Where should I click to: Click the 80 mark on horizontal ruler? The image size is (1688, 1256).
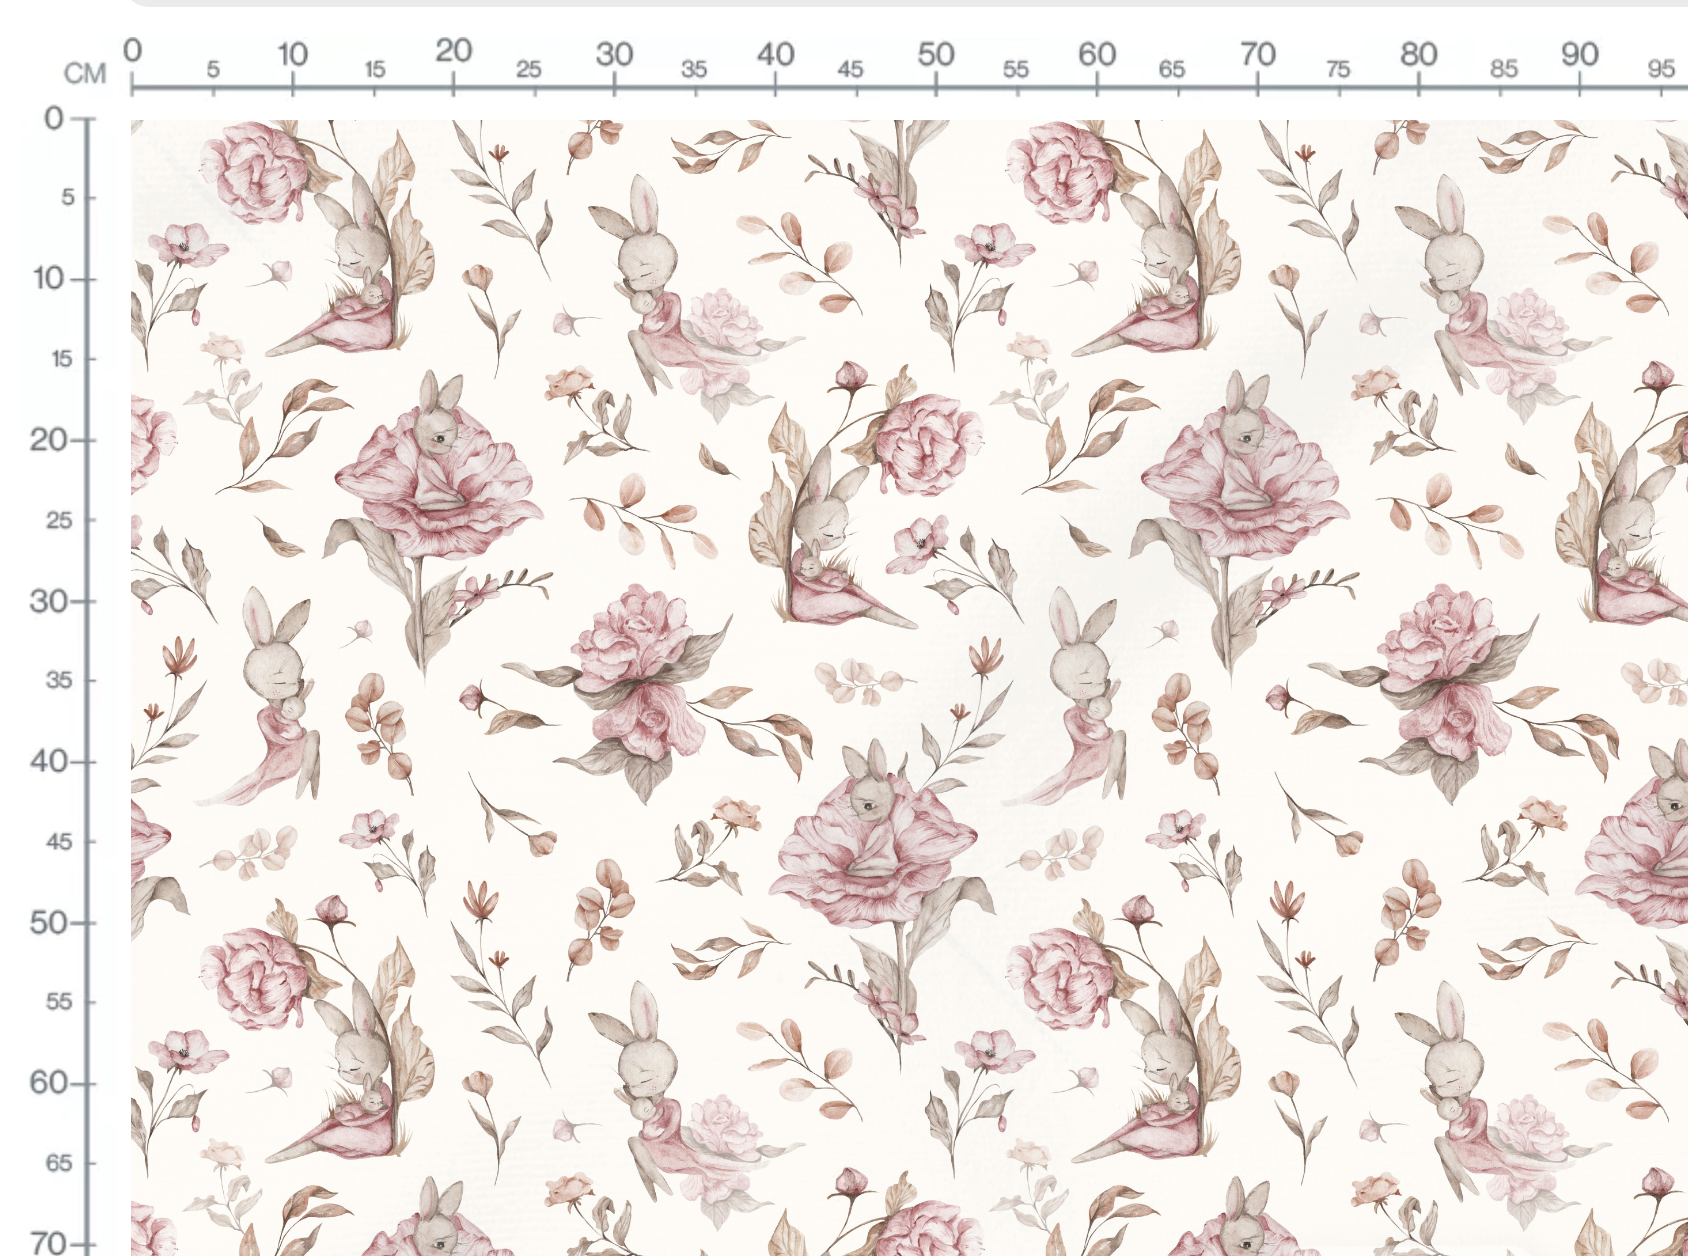[1419, 54]
